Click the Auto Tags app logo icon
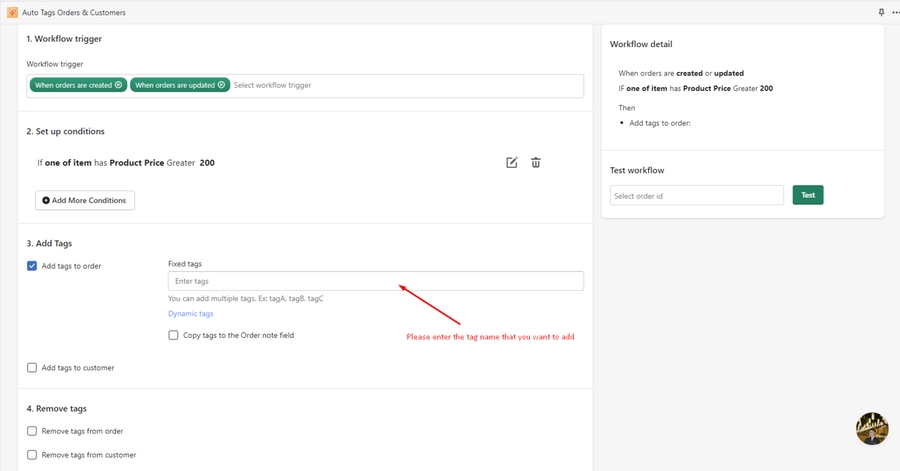900x471 pixels. coord(12,13)
